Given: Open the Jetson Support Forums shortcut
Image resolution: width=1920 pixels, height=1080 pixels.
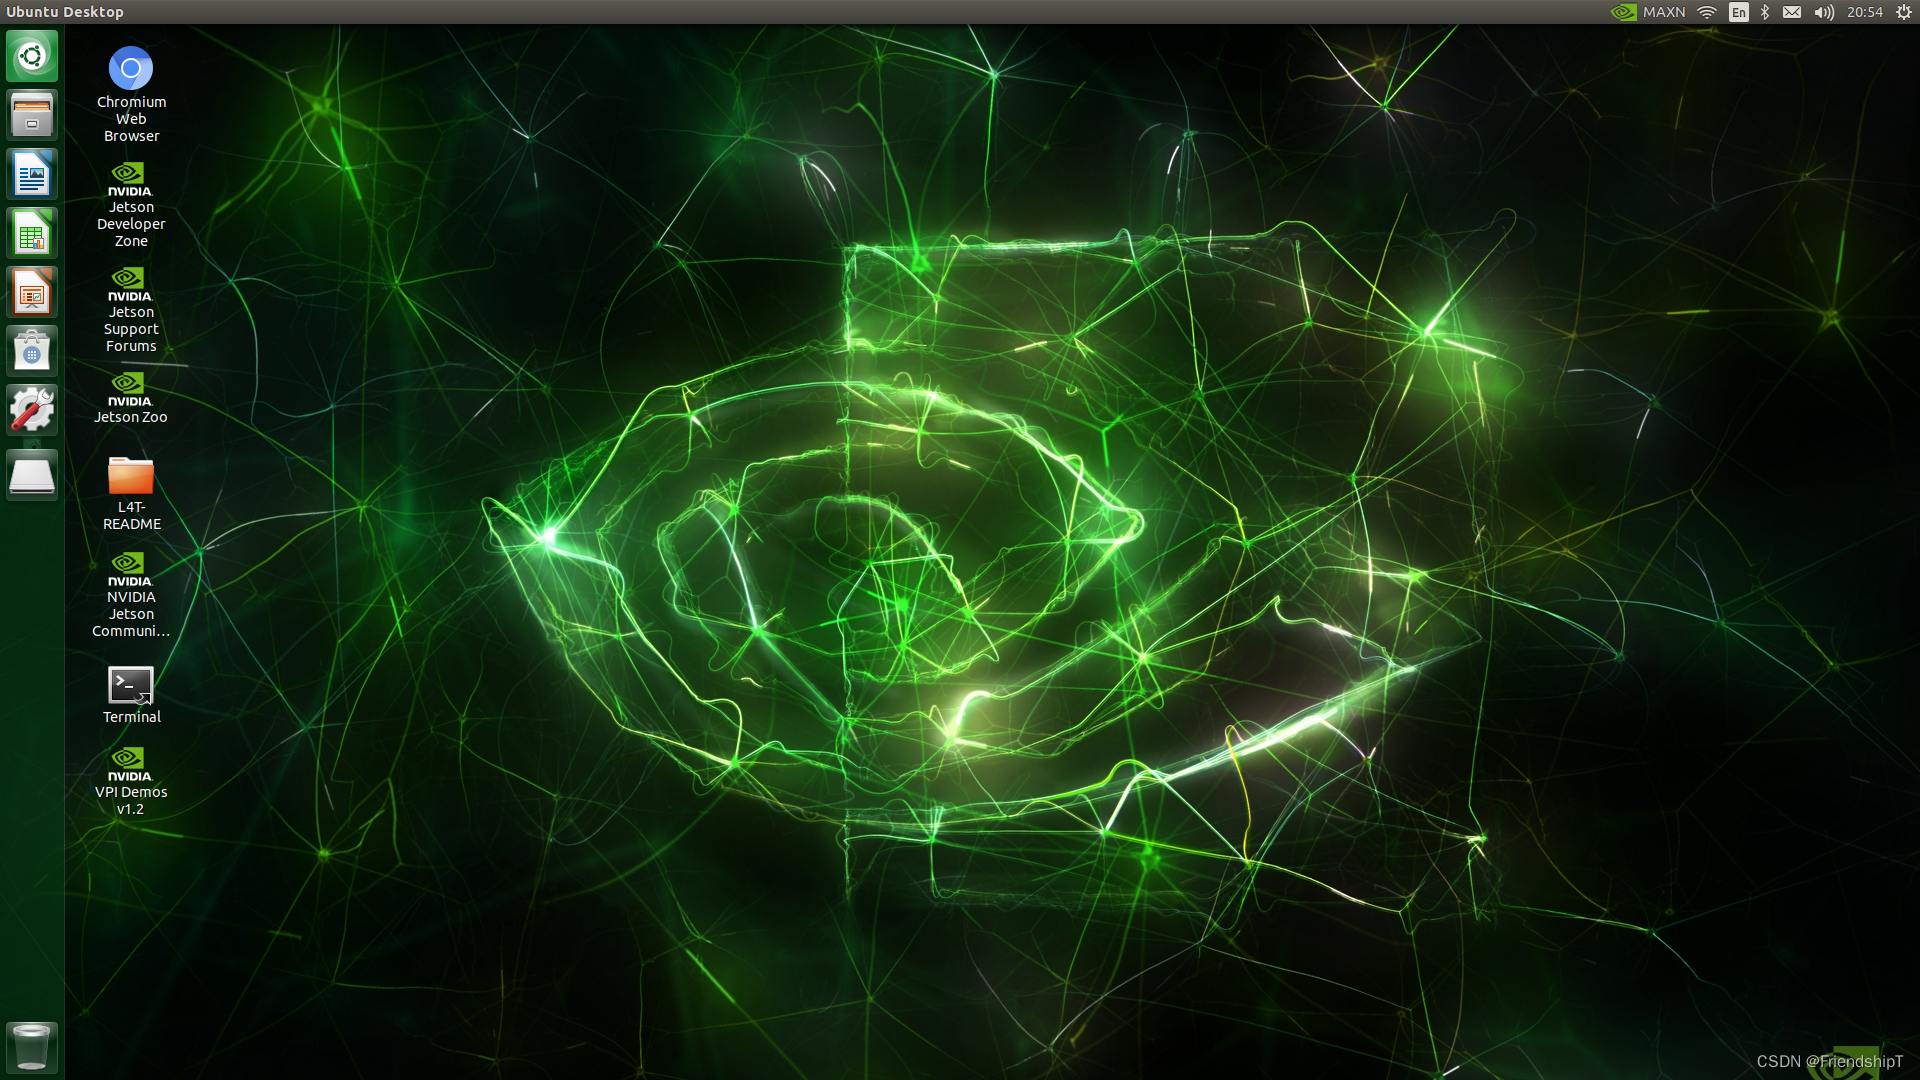Looking at the screenshot, I should [x=131, y=285].
